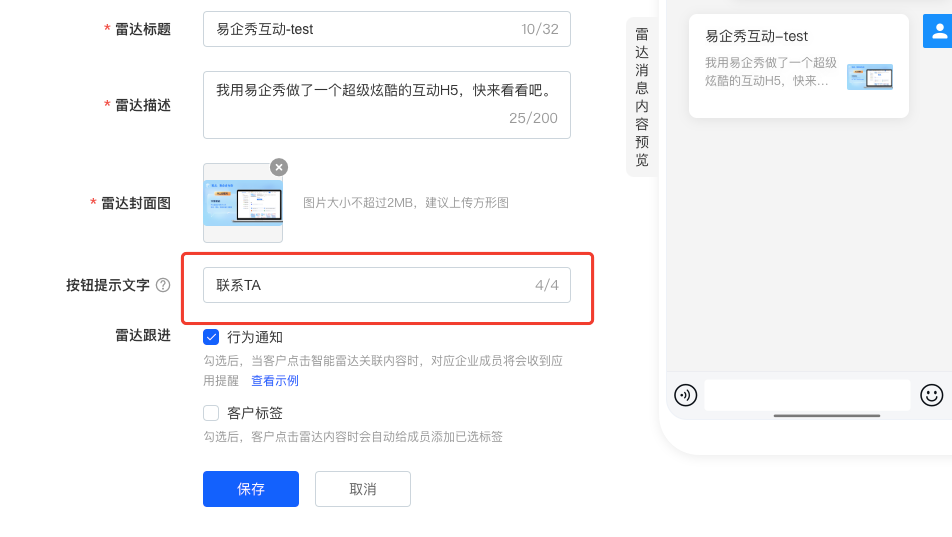The image size is (952, 537).
Task: Click the 10/32 title character counter
Action: (x=539, y=29)
